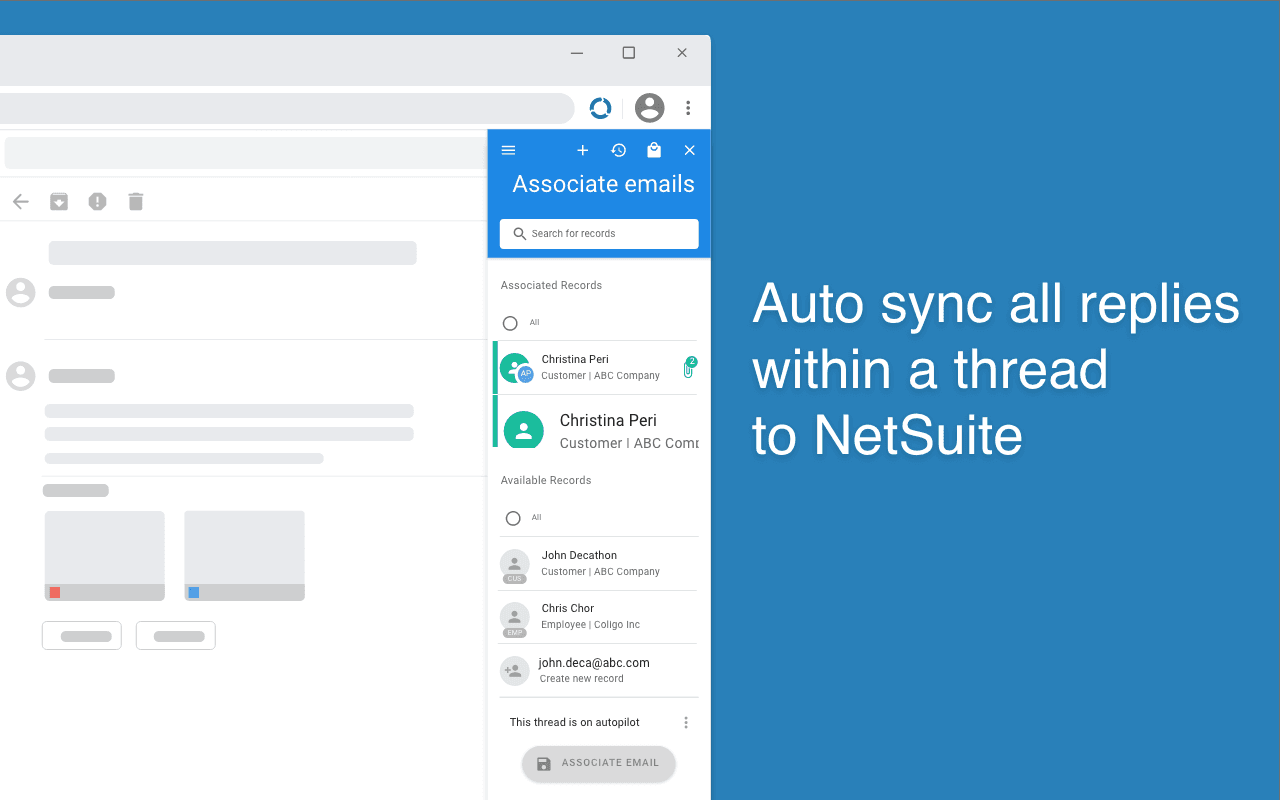Viewport: 1280px width, 800px height.
Task: Open the extension hamburger menu
Action: 508,150
